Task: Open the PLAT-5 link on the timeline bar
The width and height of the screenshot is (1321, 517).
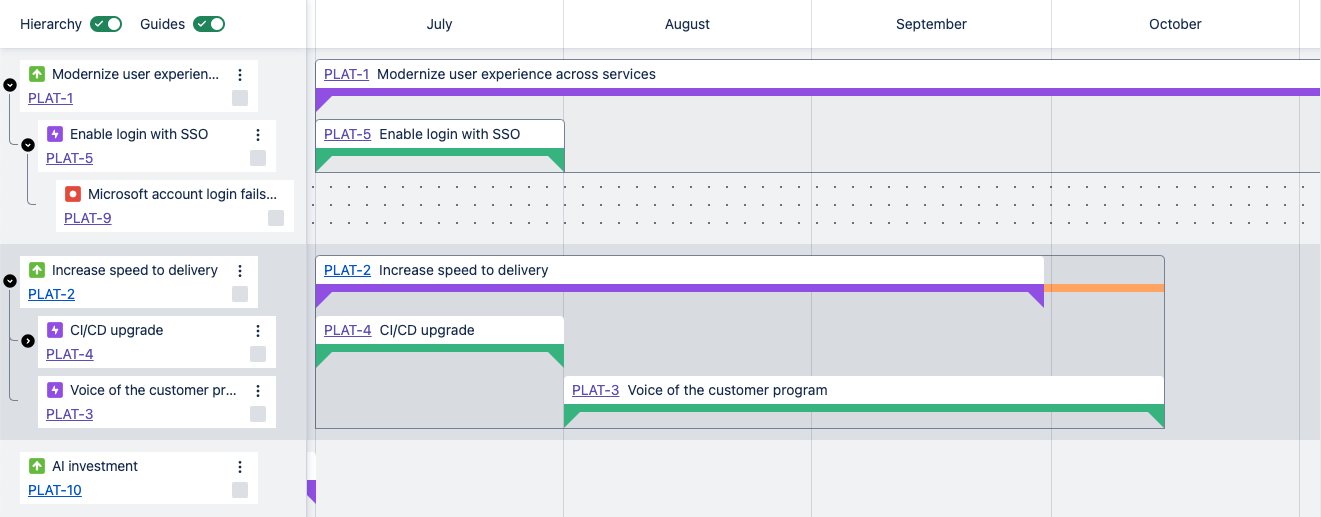Action: pyautogui.click(x=348, y=134)
